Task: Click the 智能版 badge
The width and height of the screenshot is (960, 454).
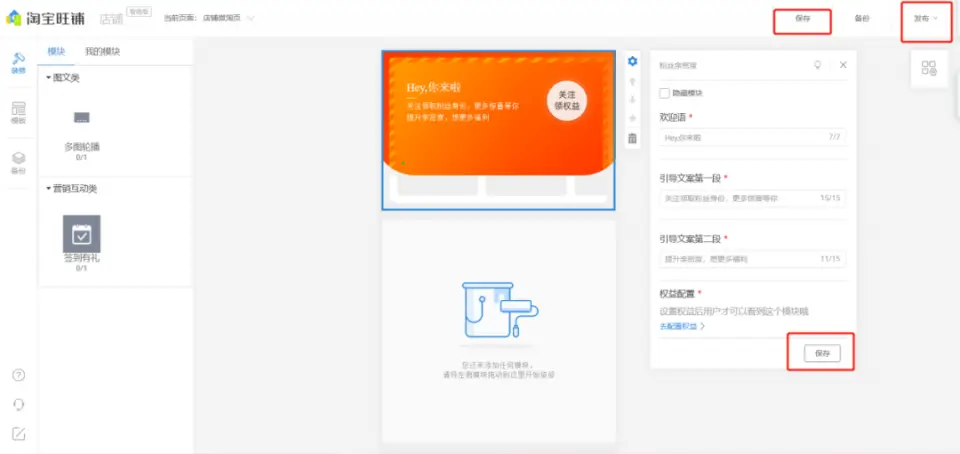Action: tap(138, 11)
